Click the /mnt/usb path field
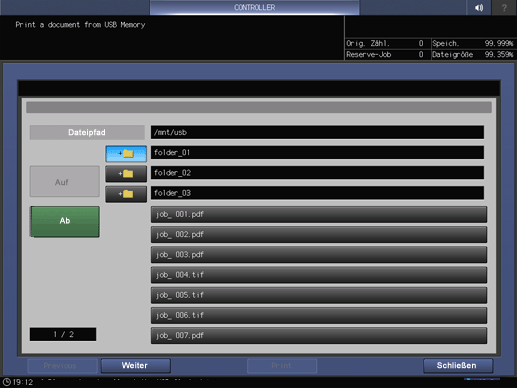 click(x=317, y=132)
